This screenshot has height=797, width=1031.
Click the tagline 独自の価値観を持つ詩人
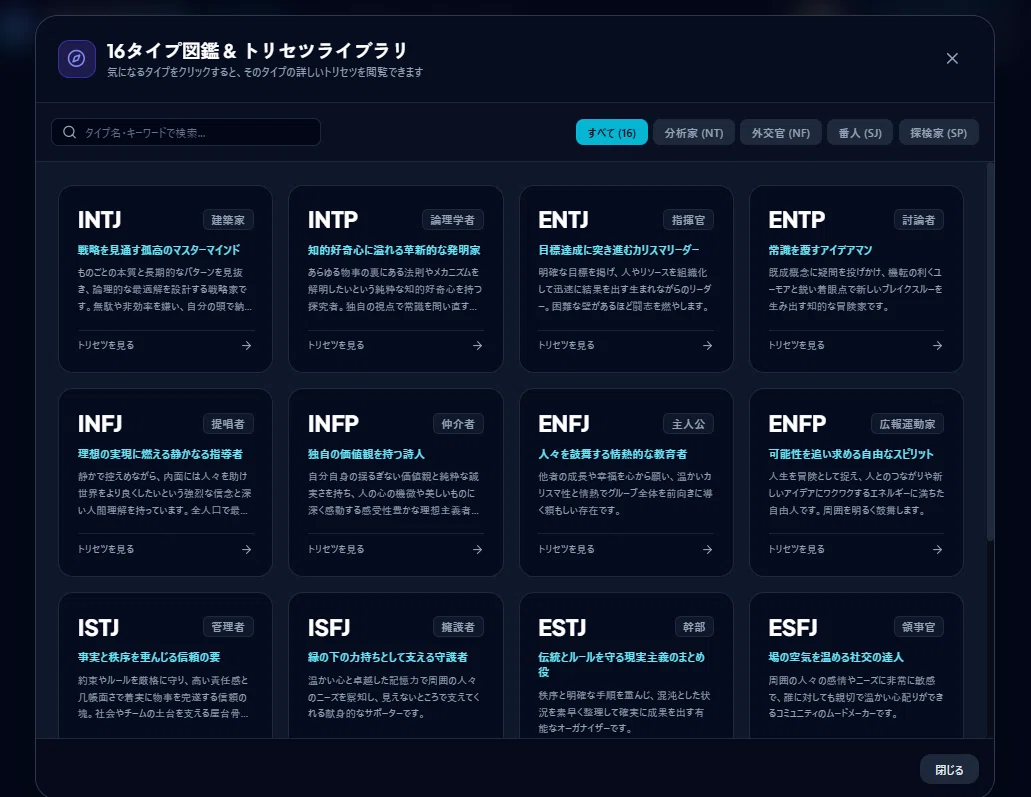point(366,454)
